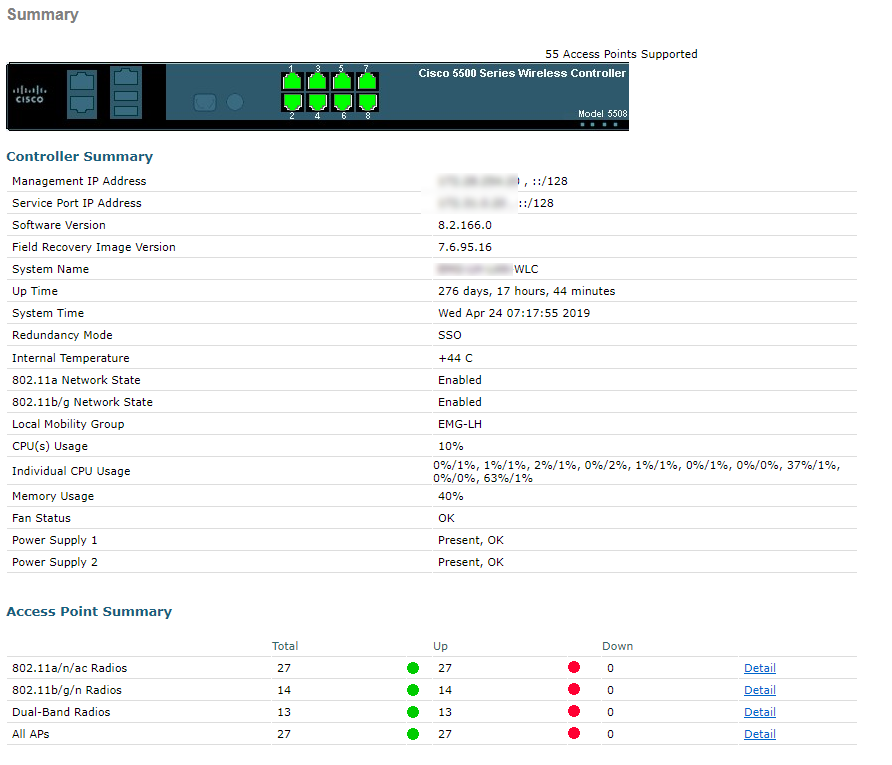Click the Cisco logo on the controller

coord(30,94)
